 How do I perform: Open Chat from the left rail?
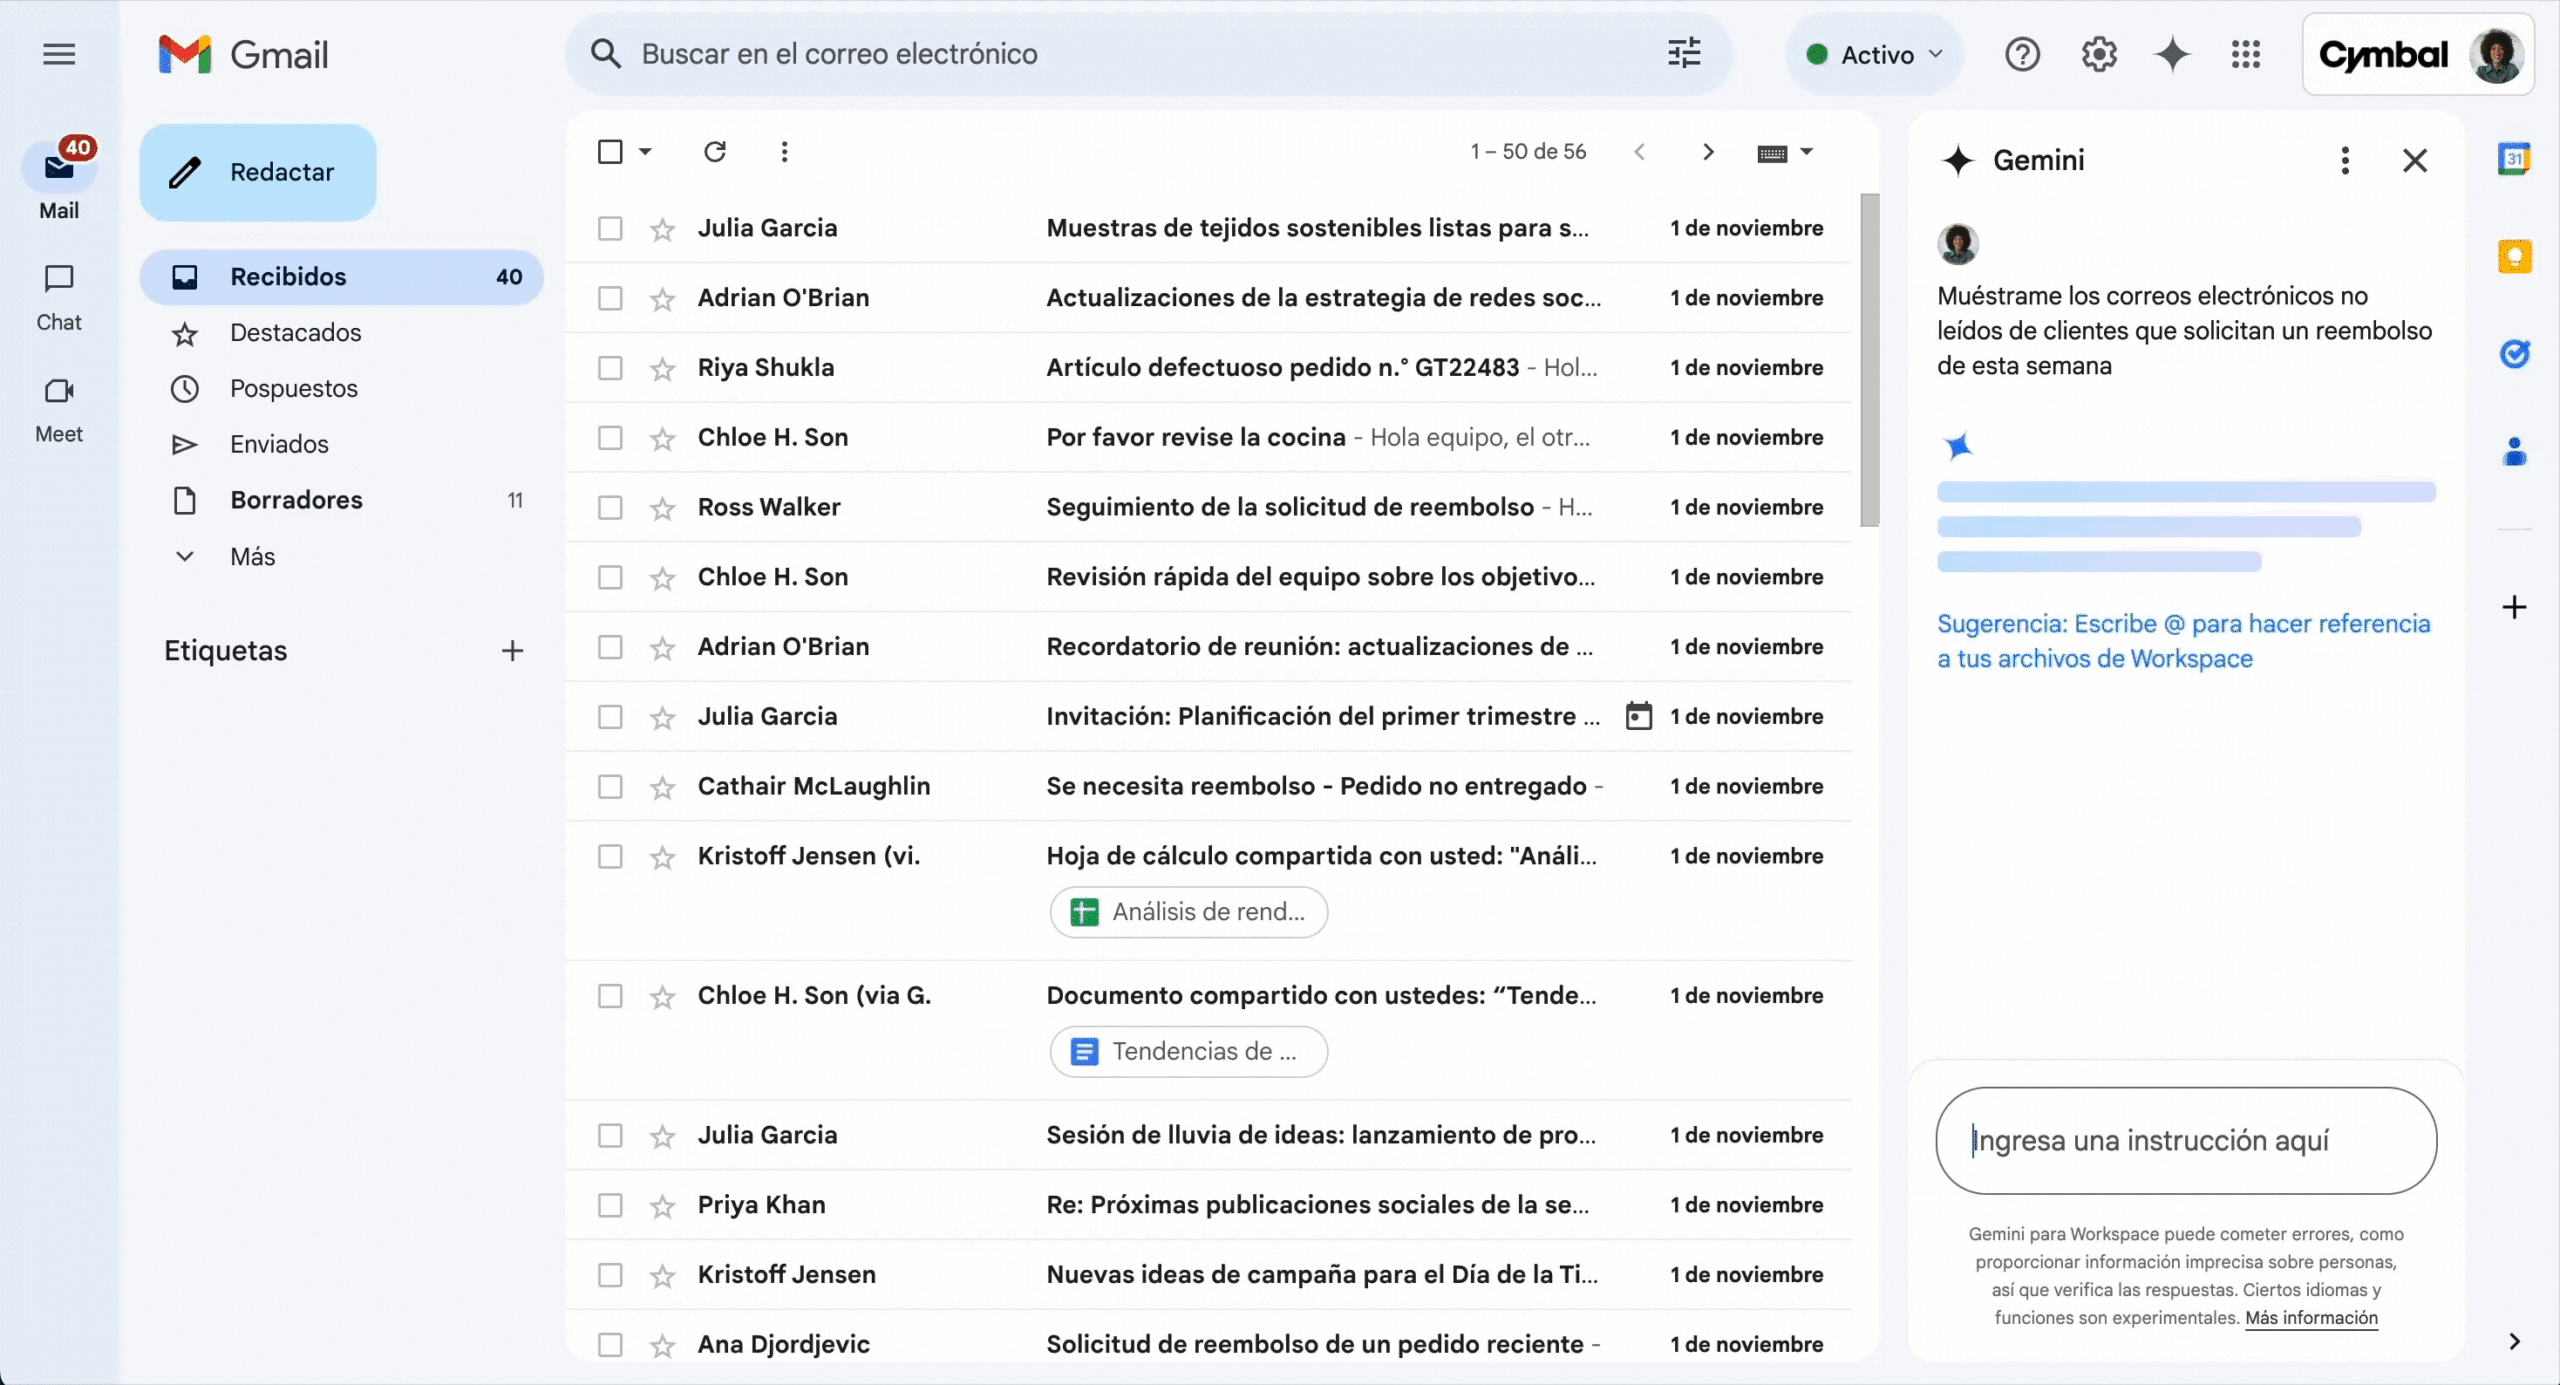(x=59, y=298)
